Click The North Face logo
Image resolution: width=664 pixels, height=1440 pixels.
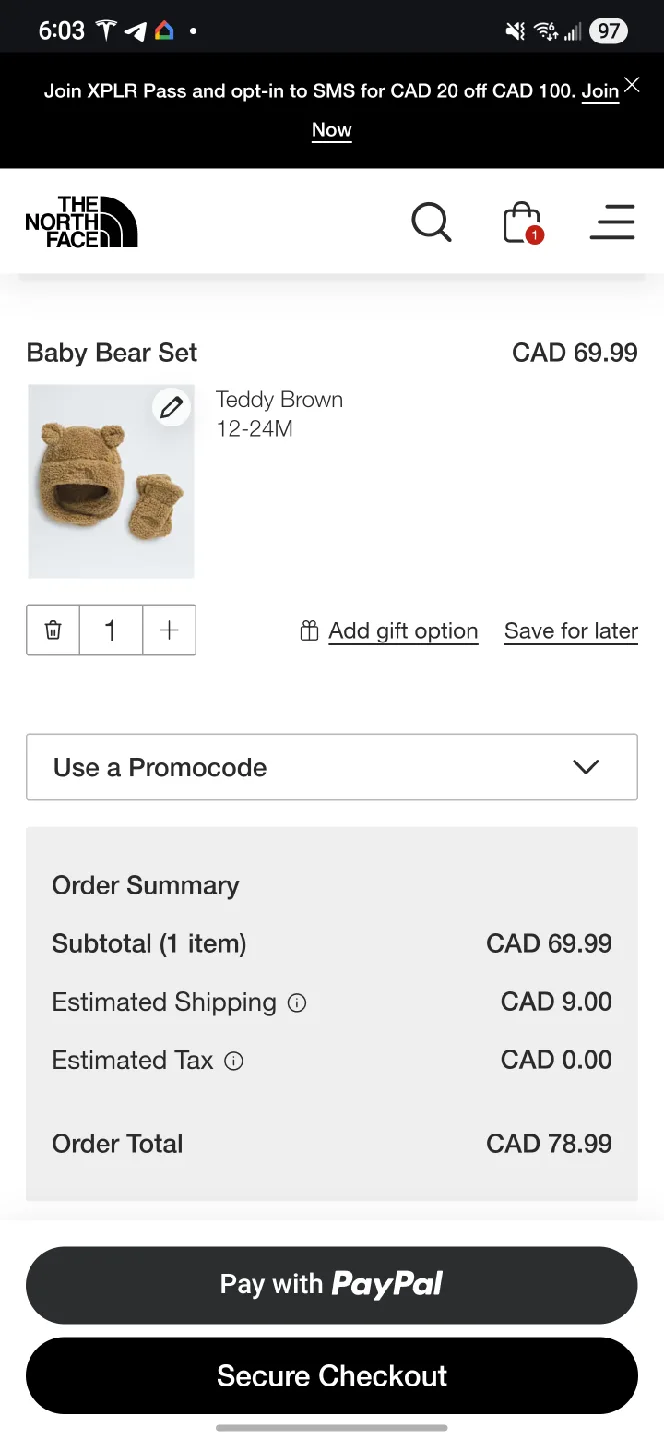click(x=81, y=221)
